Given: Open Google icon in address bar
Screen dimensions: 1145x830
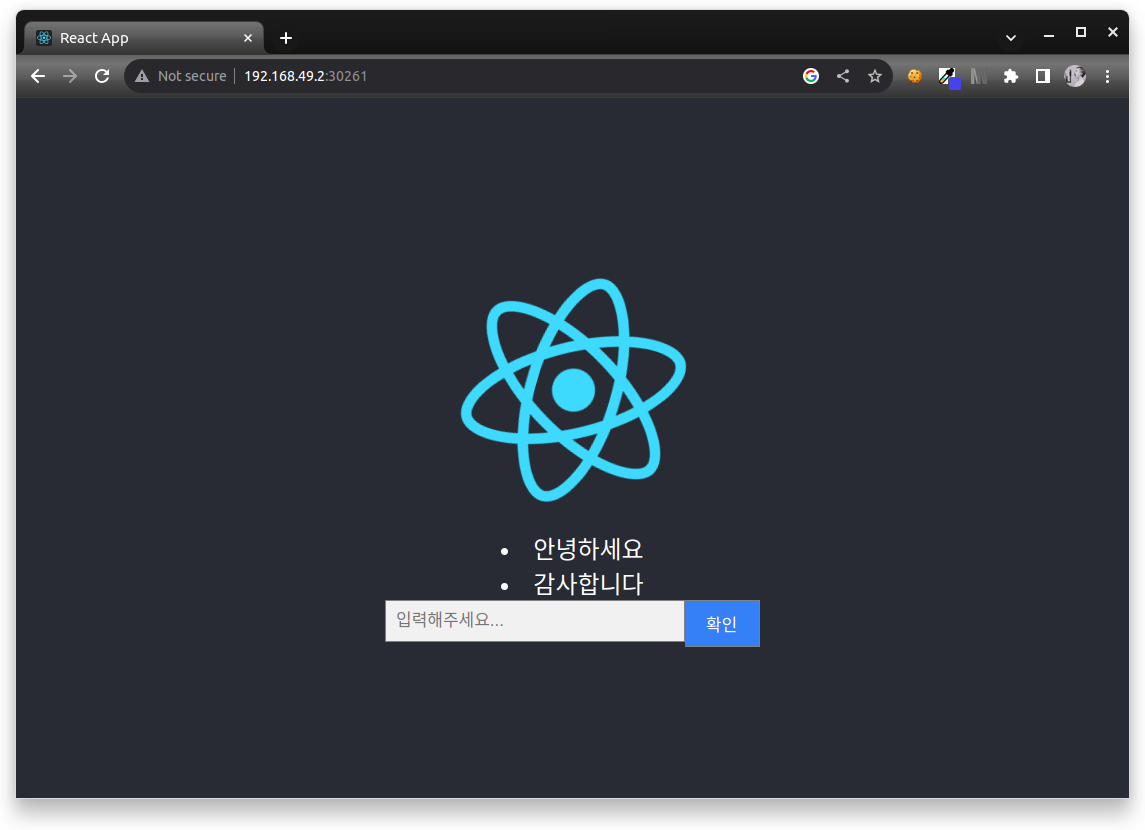Looking at the screenshot, I should coord(811,76).
